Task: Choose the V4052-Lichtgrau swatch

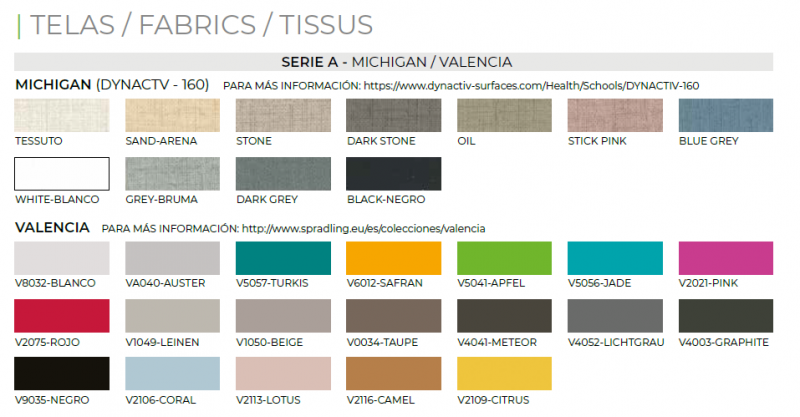Action: [615, 316]
